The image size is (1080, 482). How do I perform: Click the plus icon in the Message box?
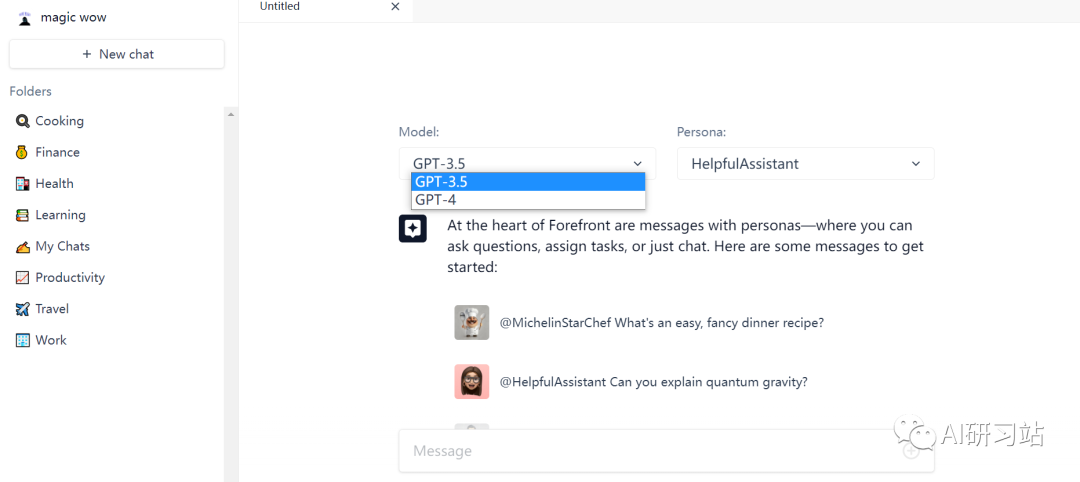(x=911, y=451)
